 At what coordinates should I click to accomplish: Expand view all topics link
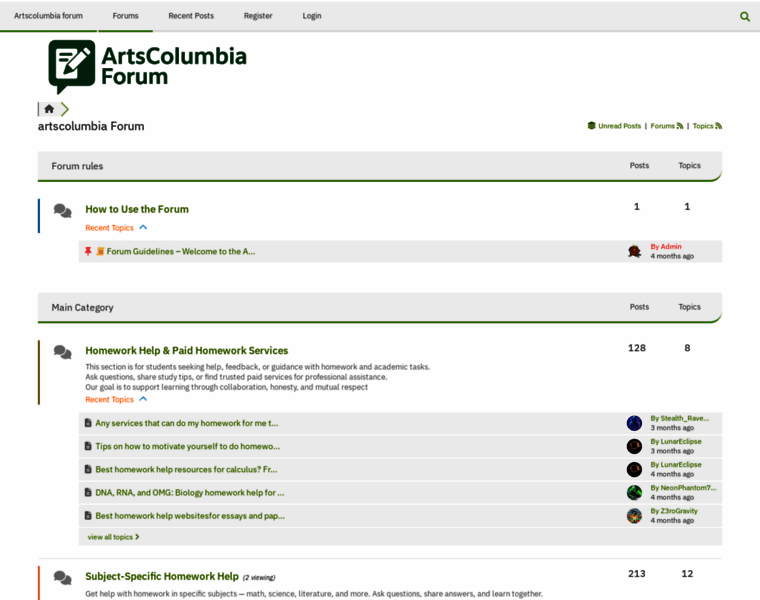[x=112, y=537]
